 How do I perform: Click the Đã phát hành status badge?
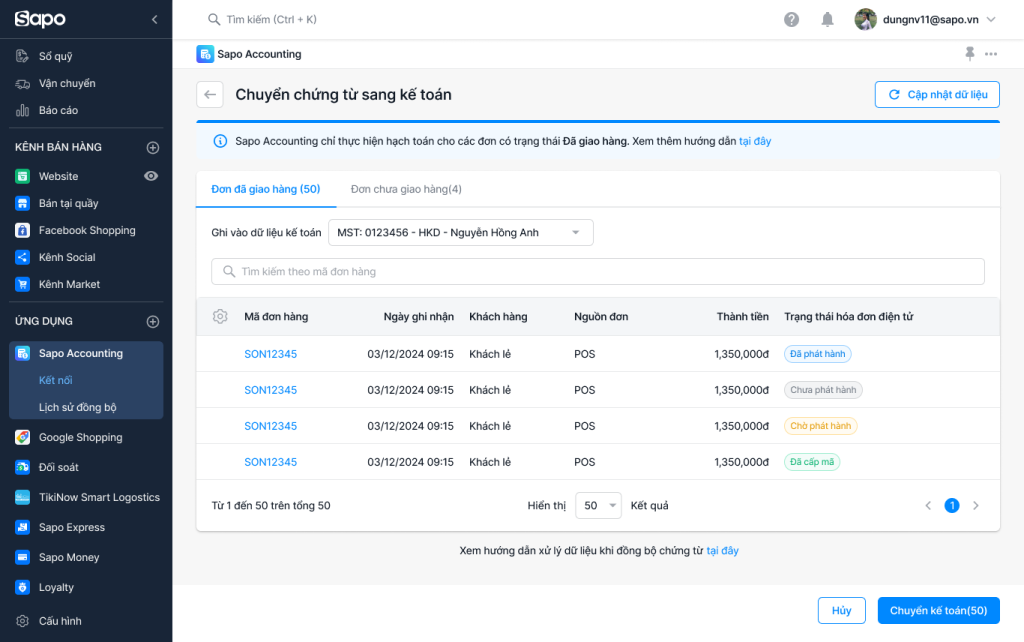pos(818,354)
